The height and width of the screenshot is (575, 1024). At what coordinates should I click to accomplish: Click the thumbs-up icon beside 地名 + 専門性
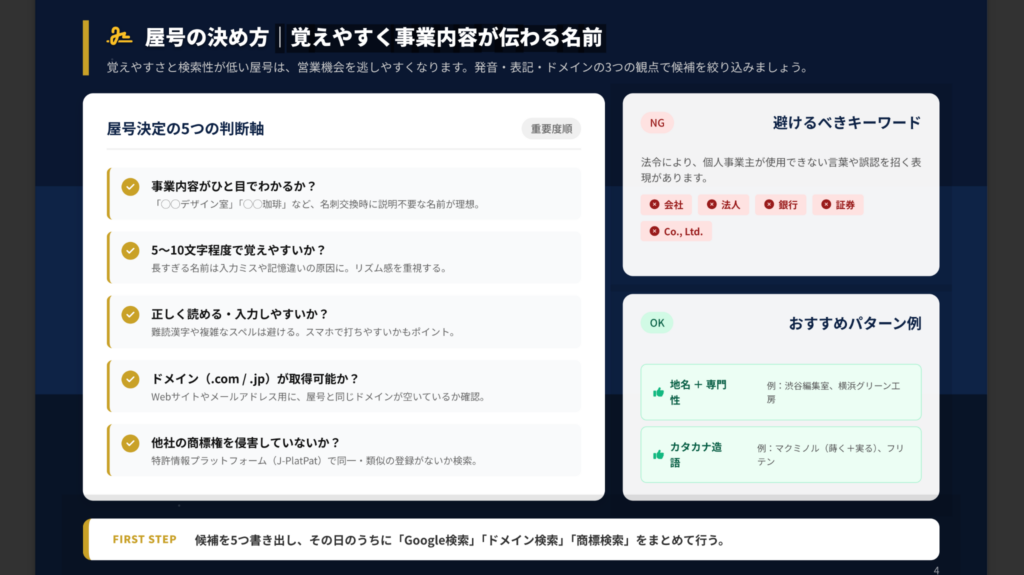pyautogui.click(x=658, y=392)
